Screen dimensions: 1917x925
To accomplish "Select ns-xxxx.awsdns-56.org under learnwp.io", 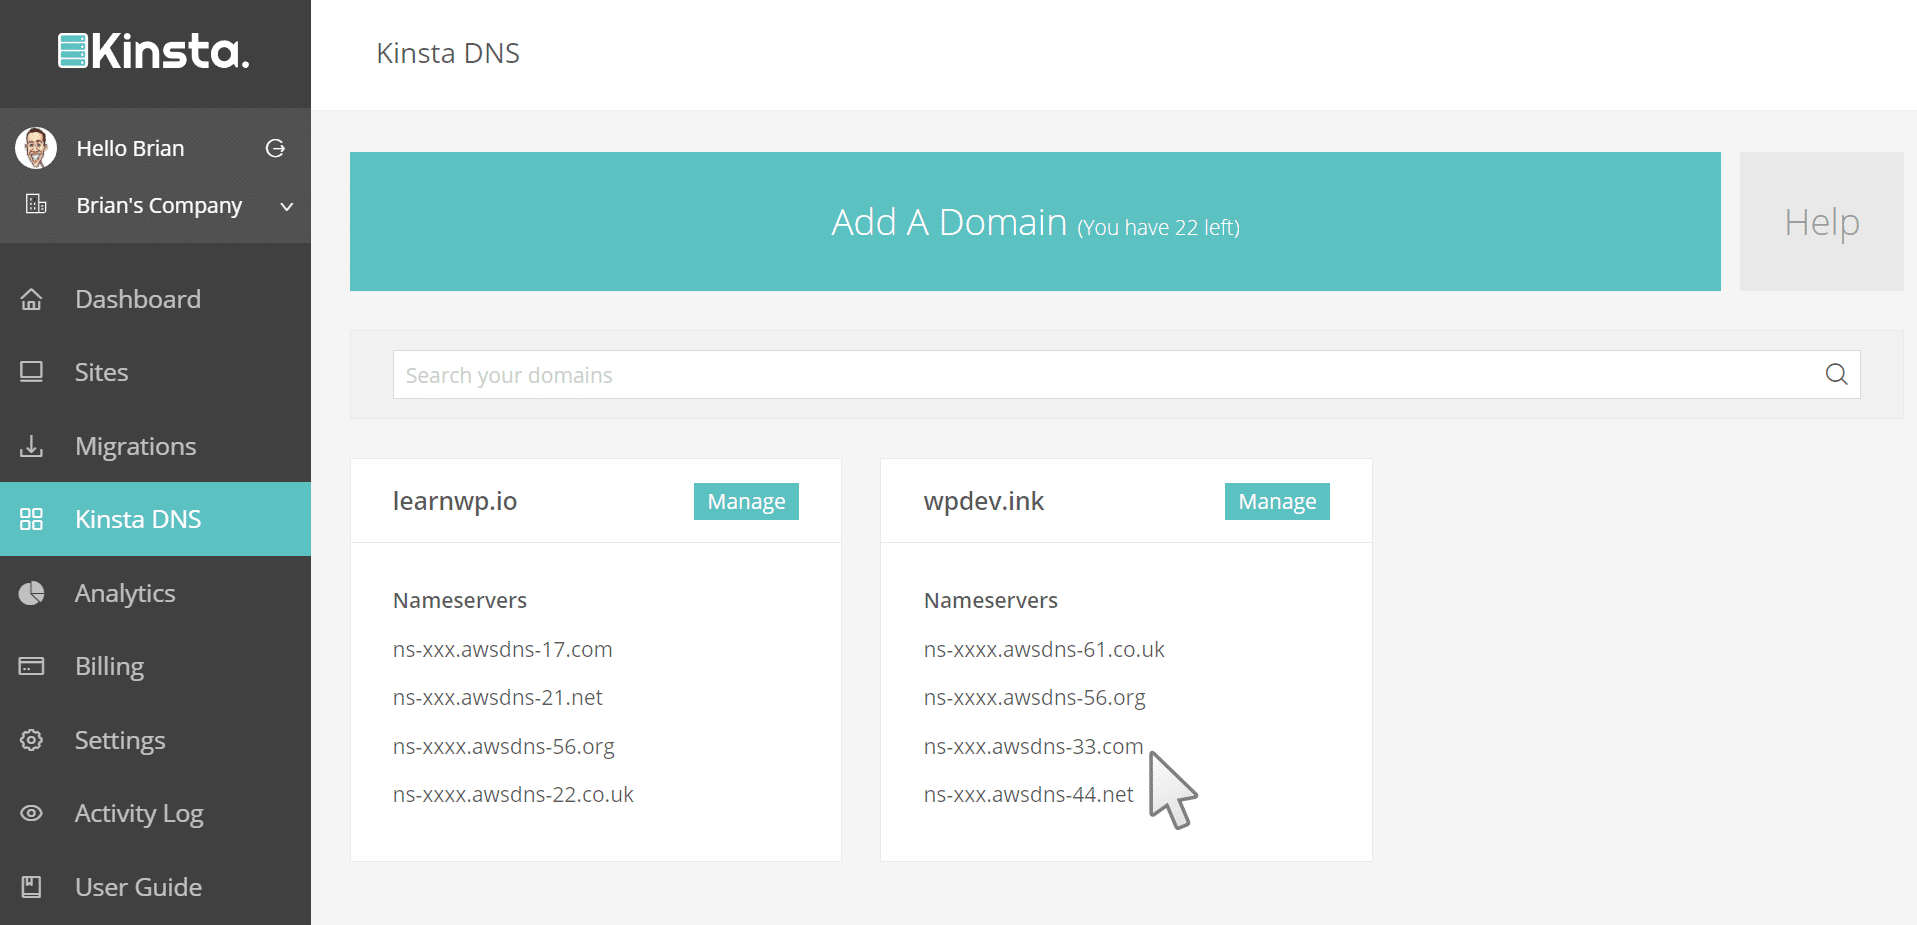I will (x=504, y=747).
